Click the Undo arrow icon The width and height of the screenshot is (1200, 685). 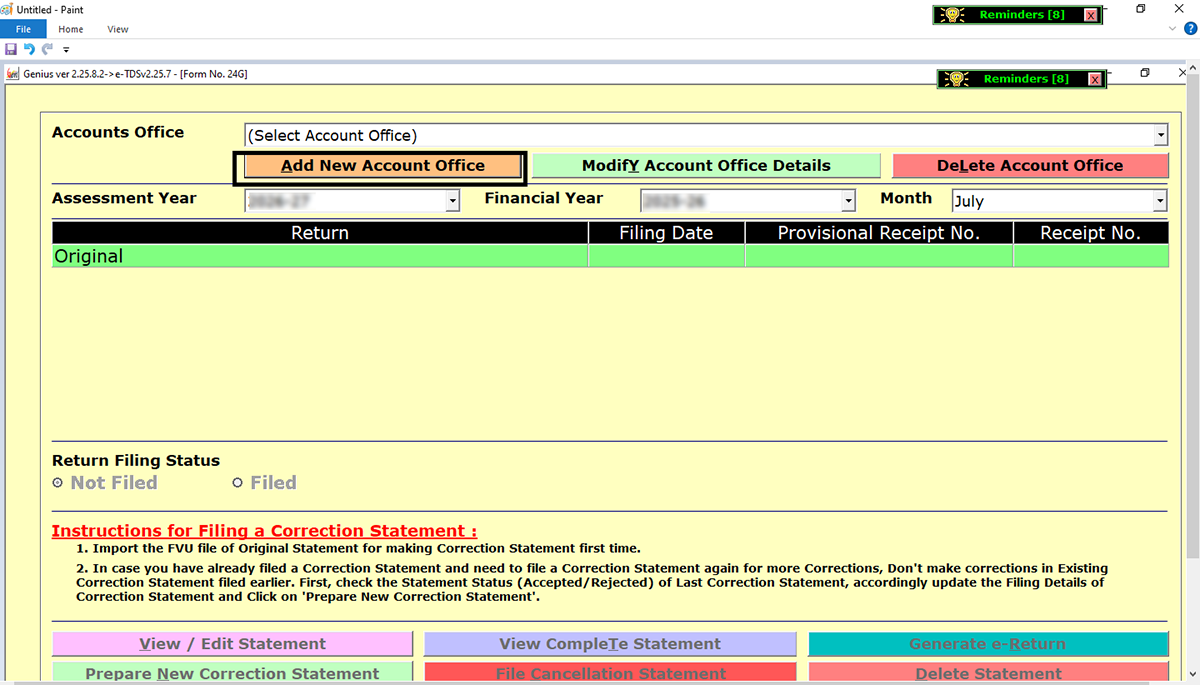(29, 49)
